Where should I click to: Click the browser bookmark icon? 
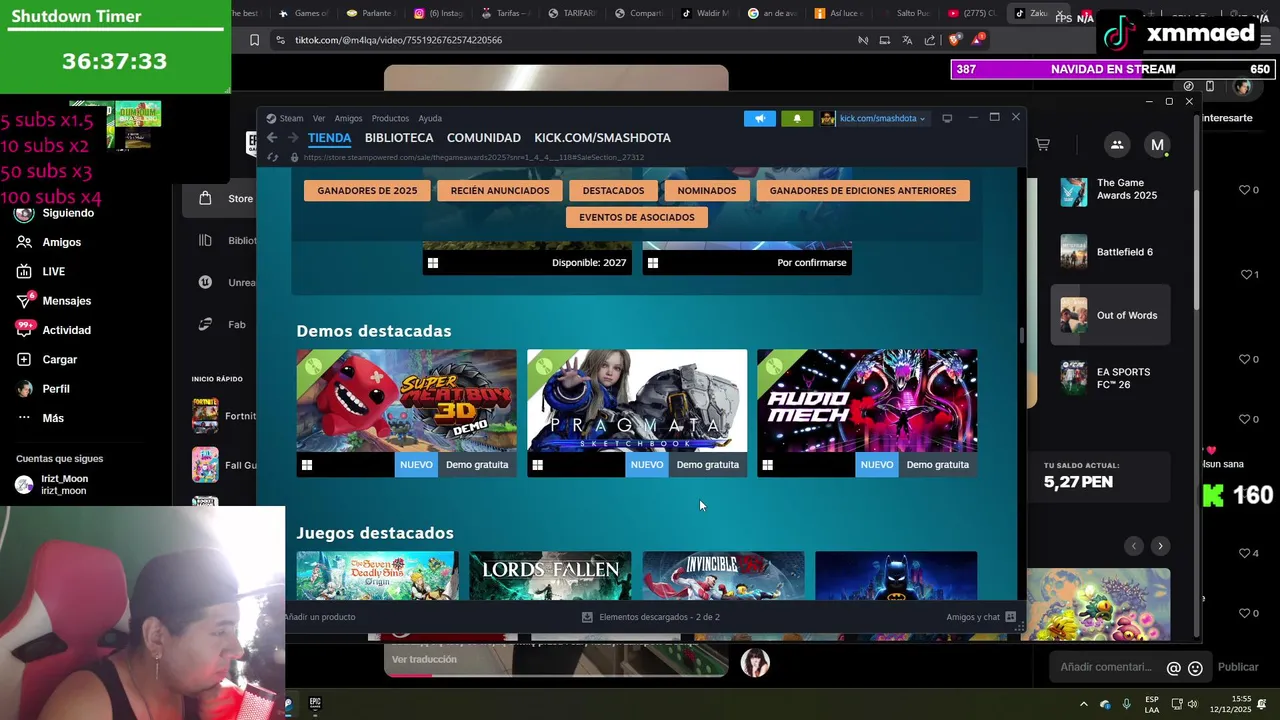click(x=254, y=40)
